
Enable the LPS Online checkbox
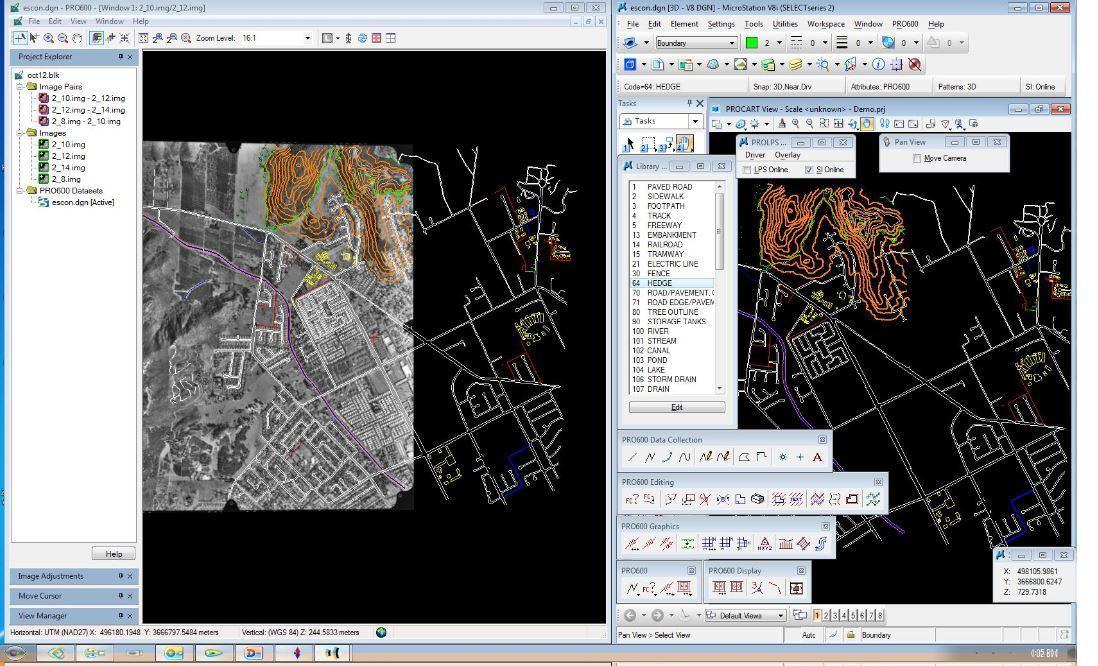pos(748,170)
